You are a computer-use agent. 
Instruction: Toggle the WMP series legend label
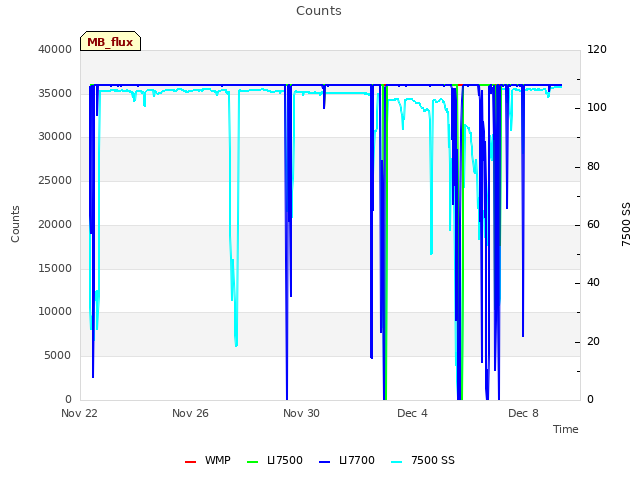click(x=218, y=460)
